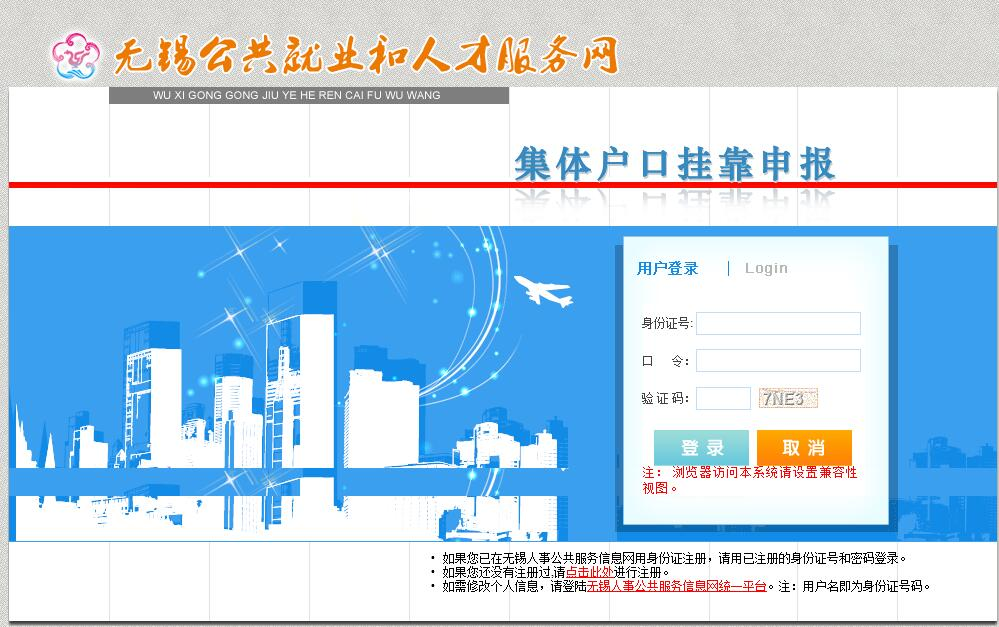Click the gray pinyin subtitle bar
999x627 pixels.
point(308,96)
